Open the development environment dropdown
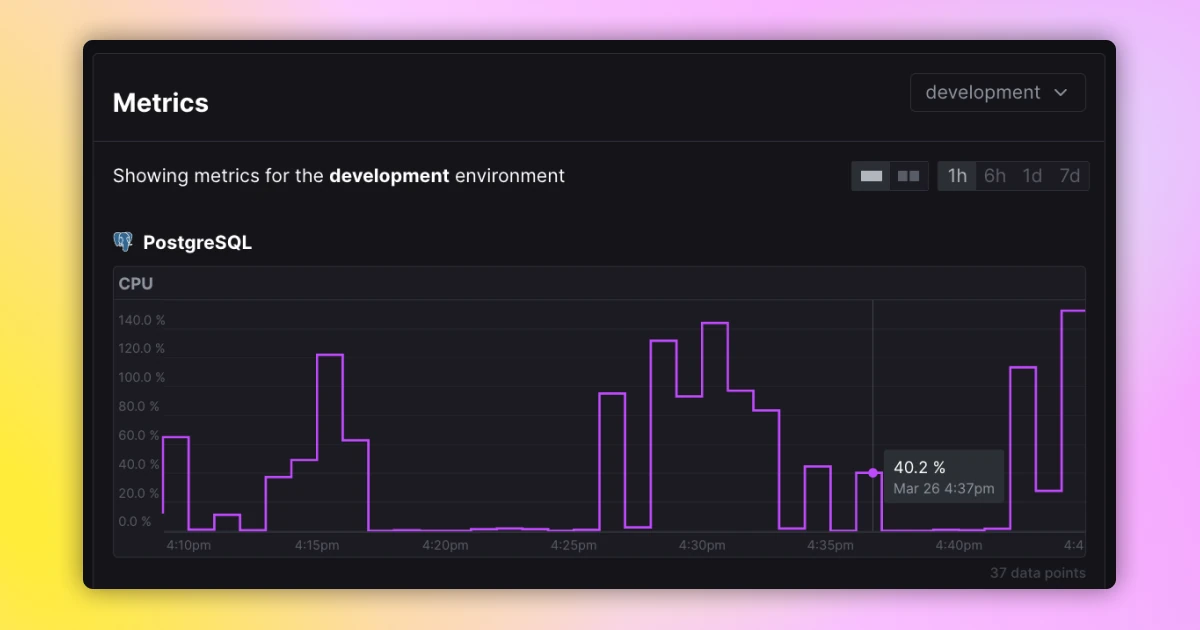This screenshot has height=630, width=1200. [997, 92]
